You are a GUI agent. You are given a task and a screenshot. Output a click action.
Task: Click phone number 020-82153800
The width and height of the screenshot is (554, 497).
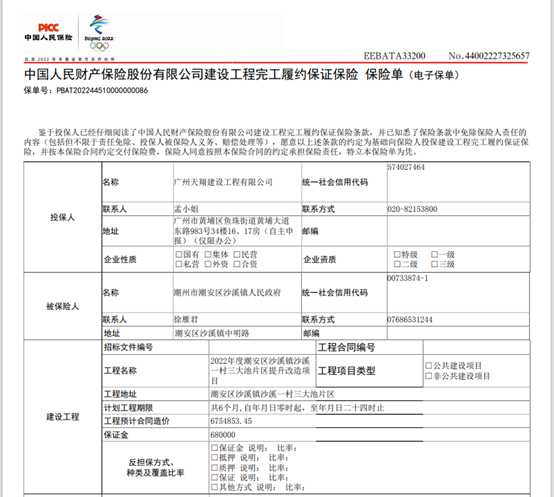pos(412,209)
